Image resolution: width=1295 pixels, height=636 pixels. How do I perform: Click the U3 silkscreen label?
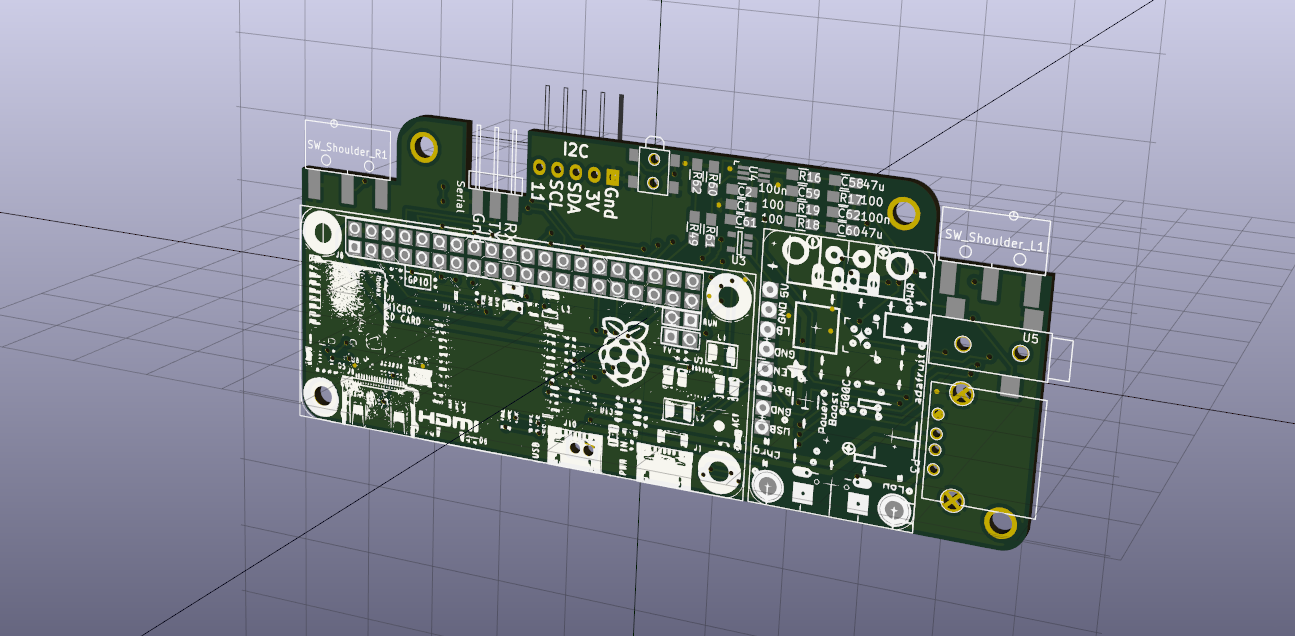740,261
